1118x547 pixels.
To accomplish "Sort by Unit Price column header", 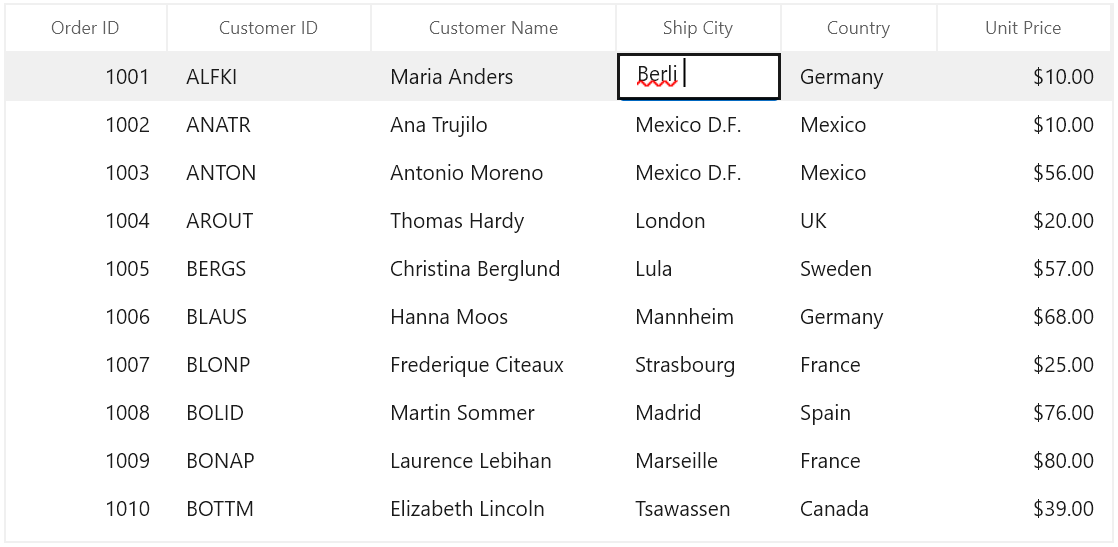I will (1023, 28).
